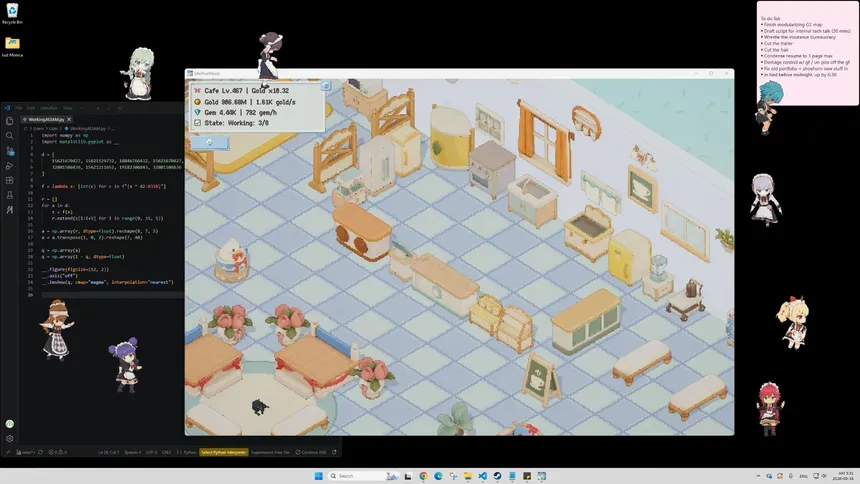Viewport: 860px width, 484px height.
Task: Open Steam from the taskbar
Action: pos(497,476)
